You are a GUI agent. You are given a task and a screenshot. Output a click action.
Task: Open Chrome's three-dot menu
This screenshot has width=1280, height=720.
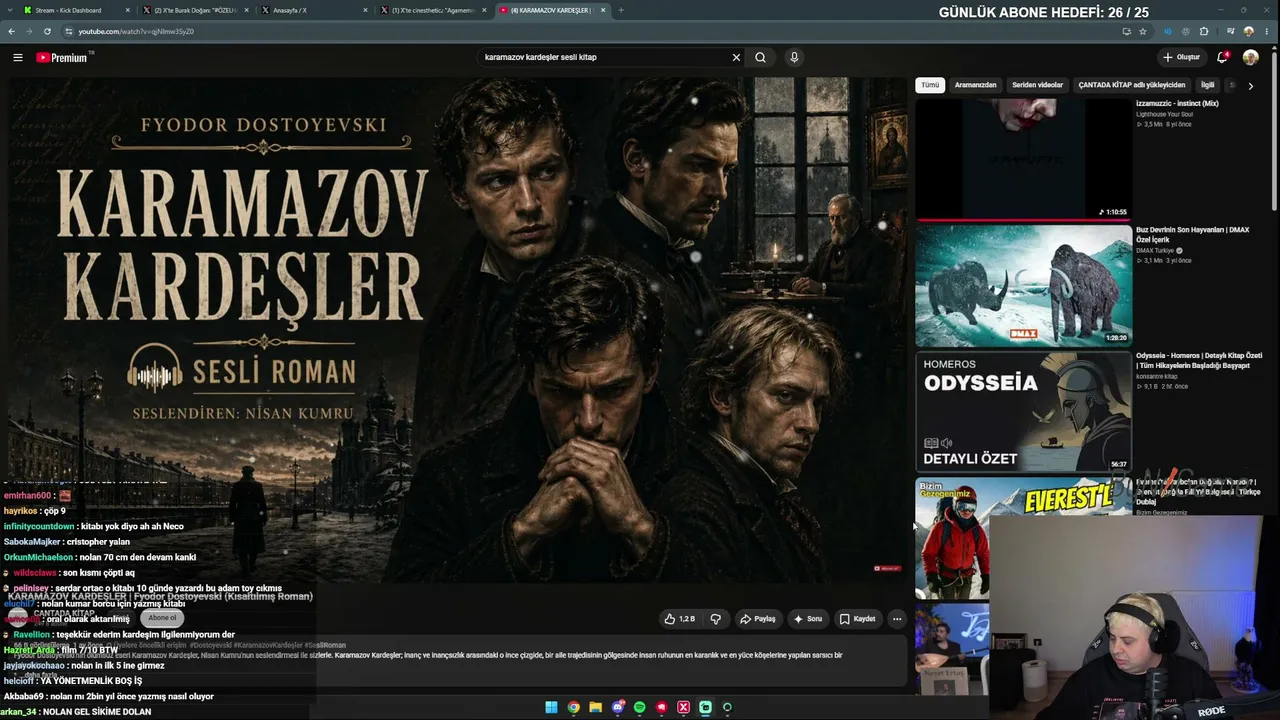click(1268, 31)
